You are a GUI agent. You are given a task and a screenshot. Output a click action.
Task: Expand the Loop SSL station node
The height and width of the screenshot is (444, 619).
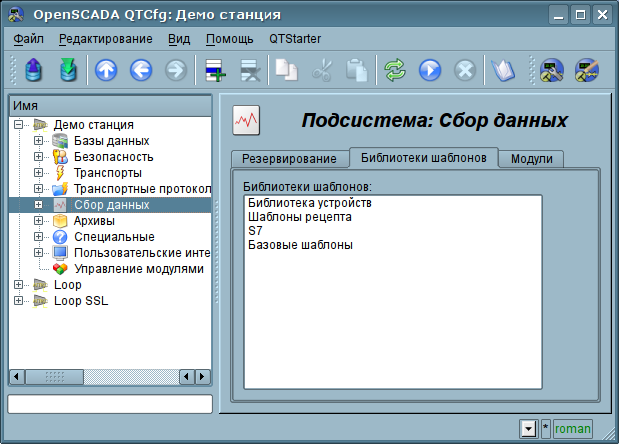click(x=18, y=301)
